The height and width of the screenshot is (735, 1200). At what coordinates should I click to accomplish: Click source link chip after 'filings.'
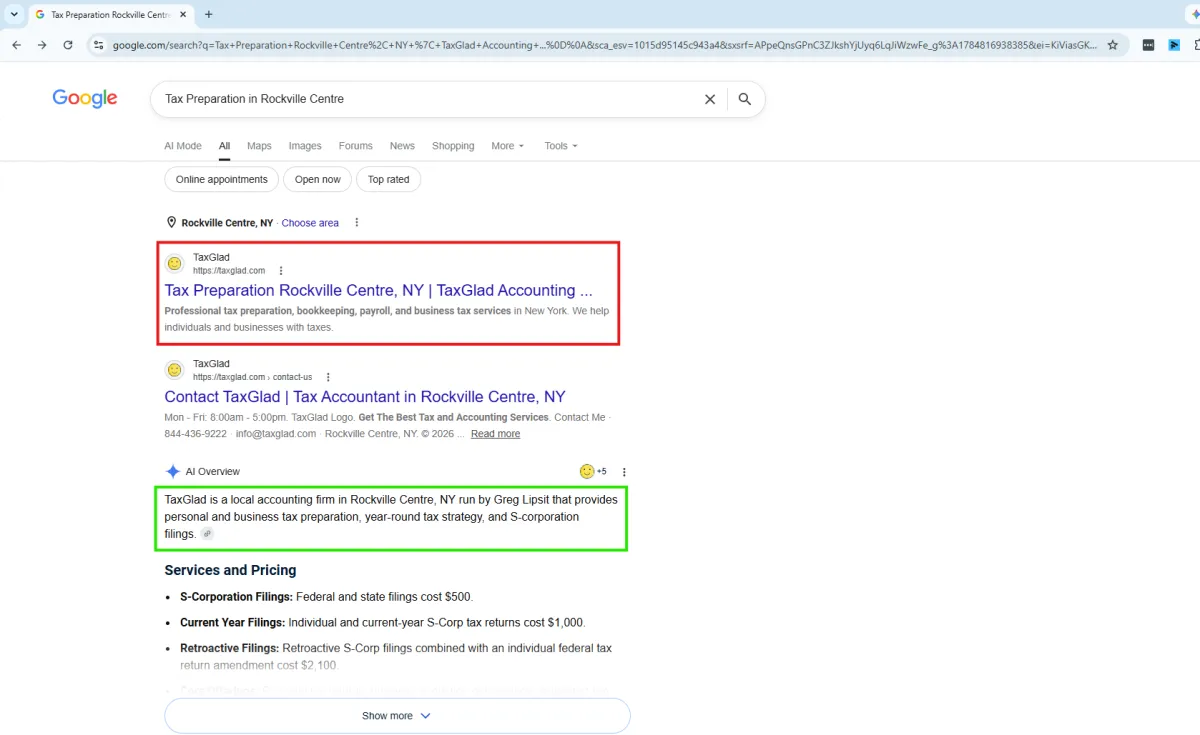click(x=207, y=534)
